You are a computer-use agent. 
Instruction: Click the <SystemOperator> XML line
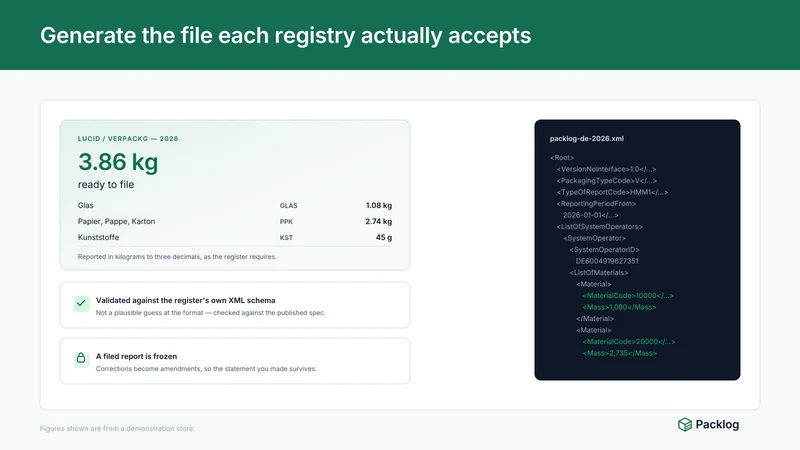pos(594,238)
